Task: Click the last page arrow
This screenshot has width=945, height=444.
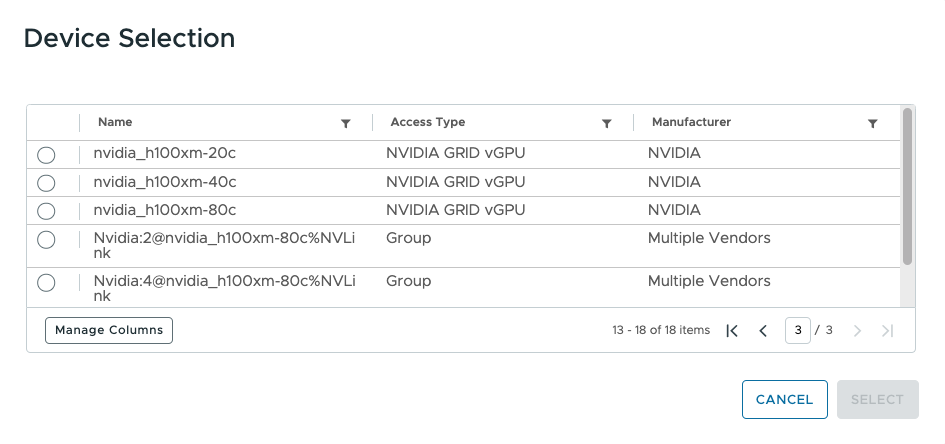Action: [x=887, y=331]
